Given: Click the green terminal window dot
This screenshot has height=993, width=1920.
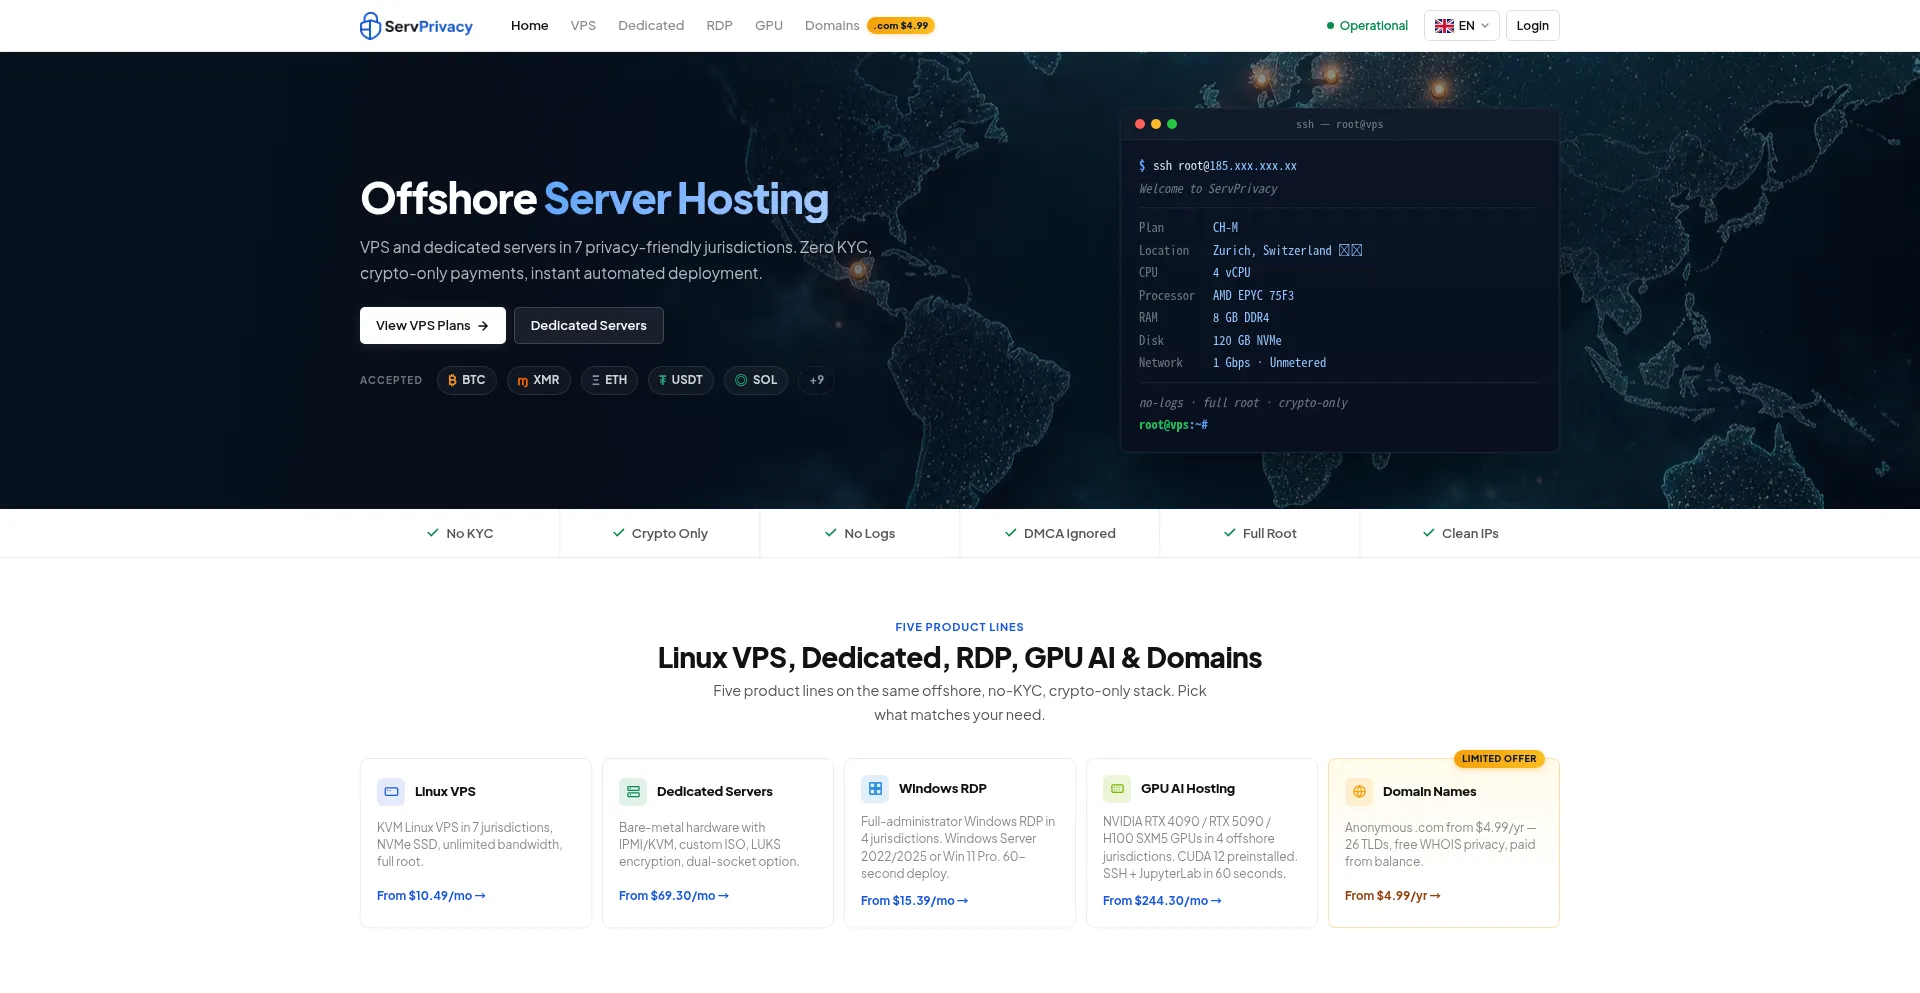Looking at the screenshot, I should [x=1172, y=124].
